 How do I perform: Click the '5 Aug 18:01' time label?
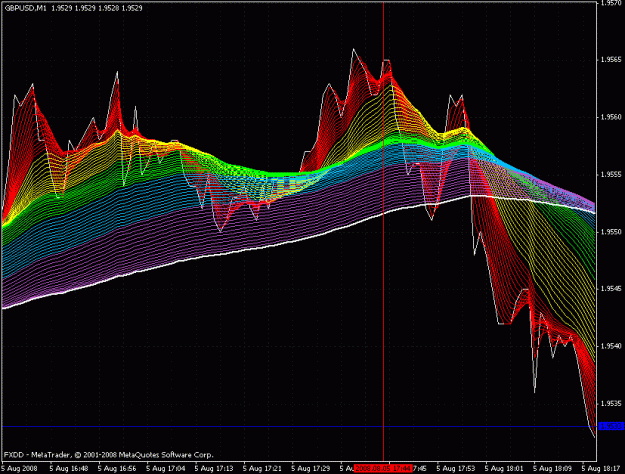tap(504, 468)
